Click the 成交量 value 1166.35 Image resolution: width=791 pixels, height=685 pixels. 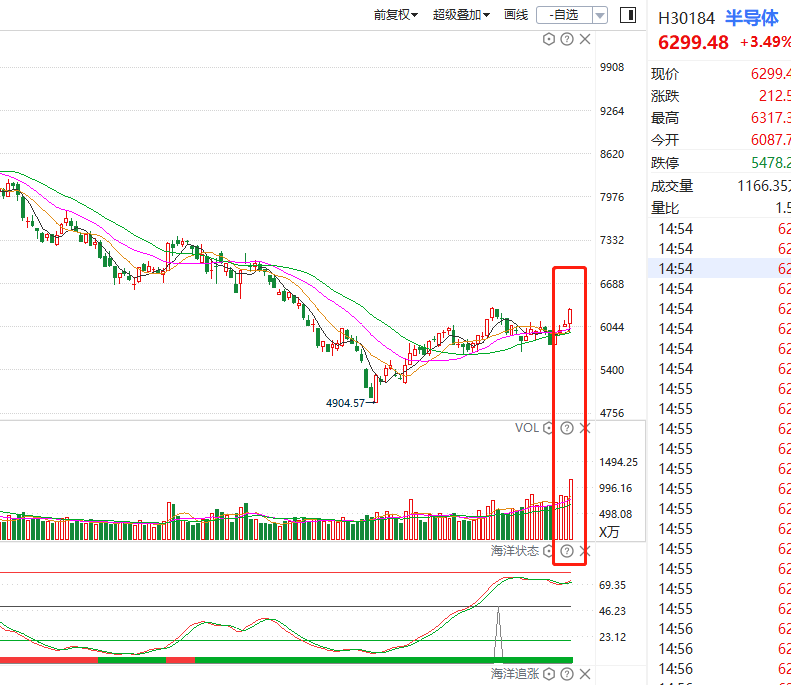[x=764, y=186]
